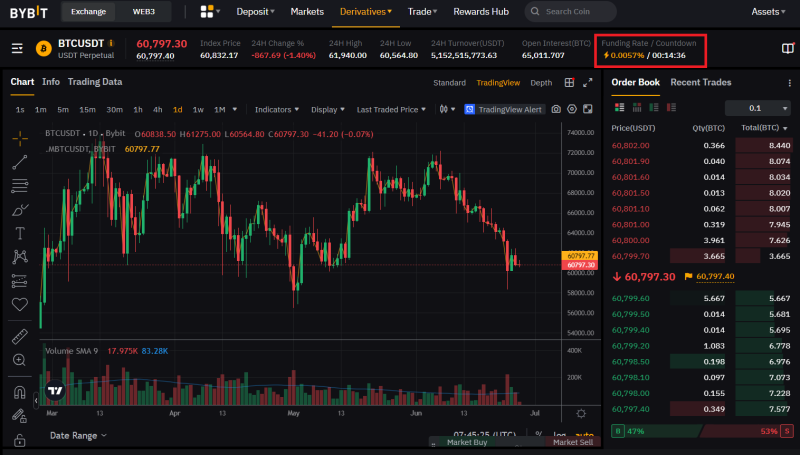Viewport: 800px width, 455px height.
Task: Collapse the drawing toolbar side arrow
Action: tap(36, 400)
